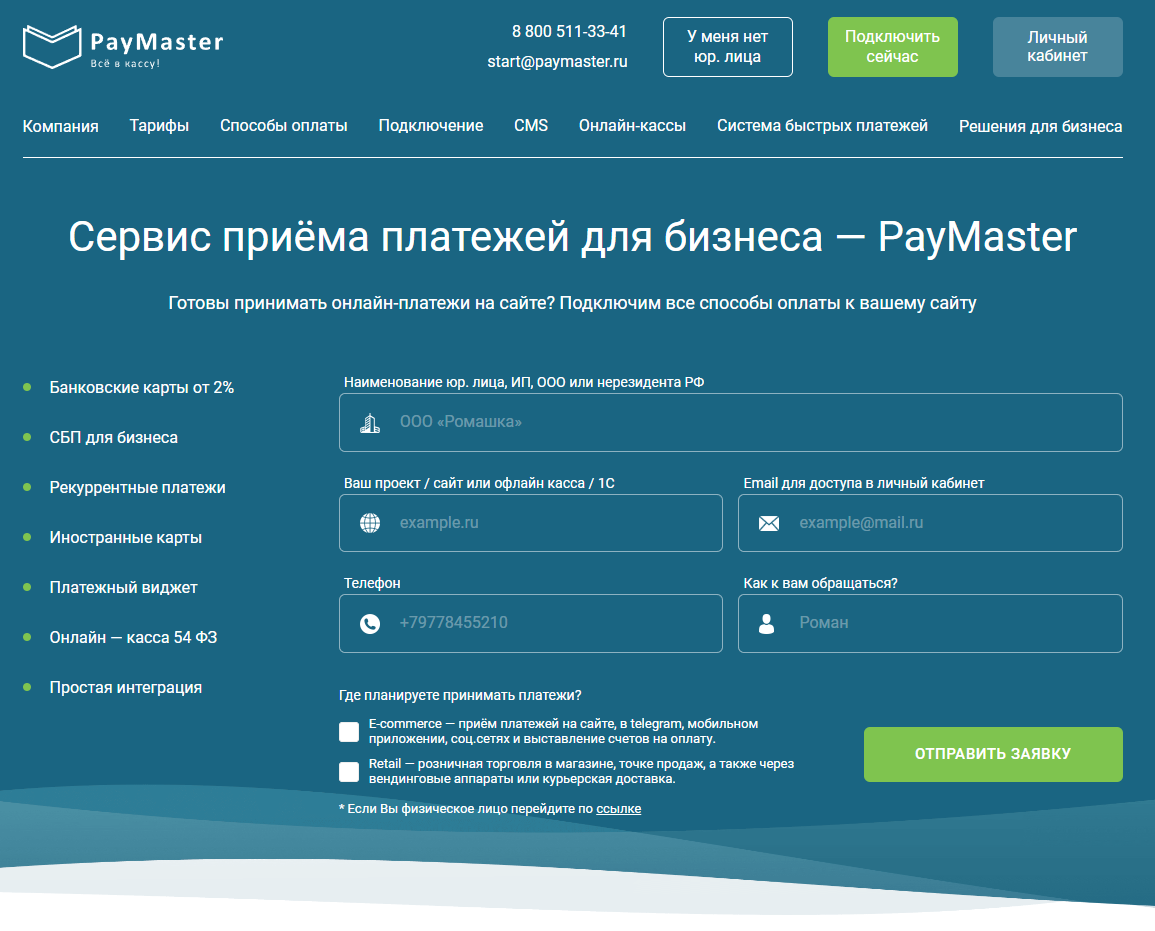The image size is (1155, 931).
Task: Click the building icon in company name field
Action: click(370, 422)
